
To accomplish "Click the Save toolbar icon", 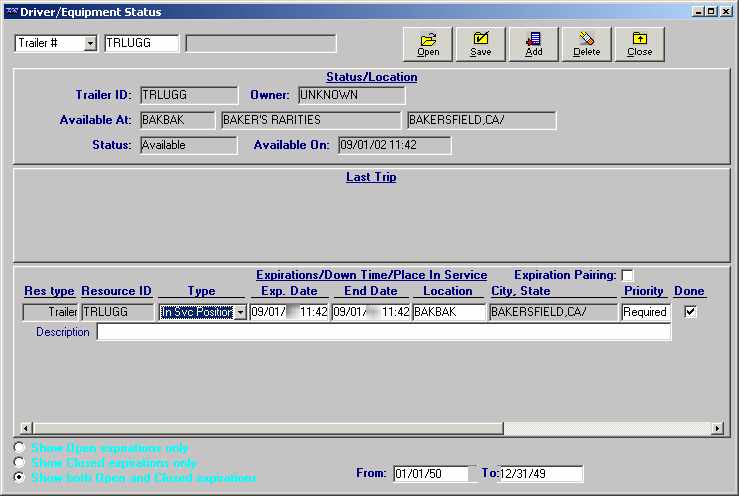I will [481, 40].
